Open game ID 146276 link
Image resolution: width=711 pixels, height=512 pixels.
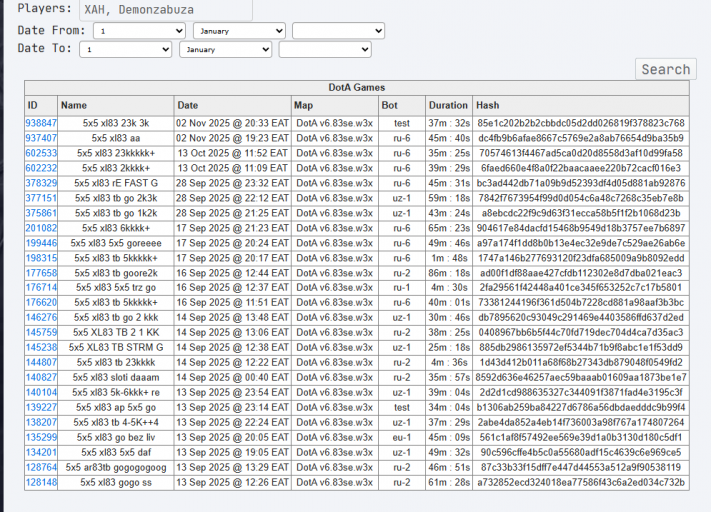coord(41,317)
